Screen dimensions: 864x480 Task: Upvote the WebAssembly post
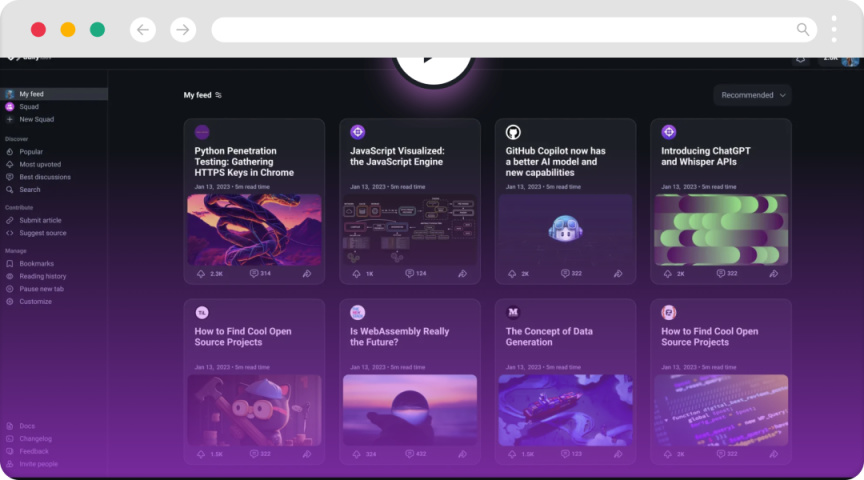pyautogui.click(x=357, y=454)
